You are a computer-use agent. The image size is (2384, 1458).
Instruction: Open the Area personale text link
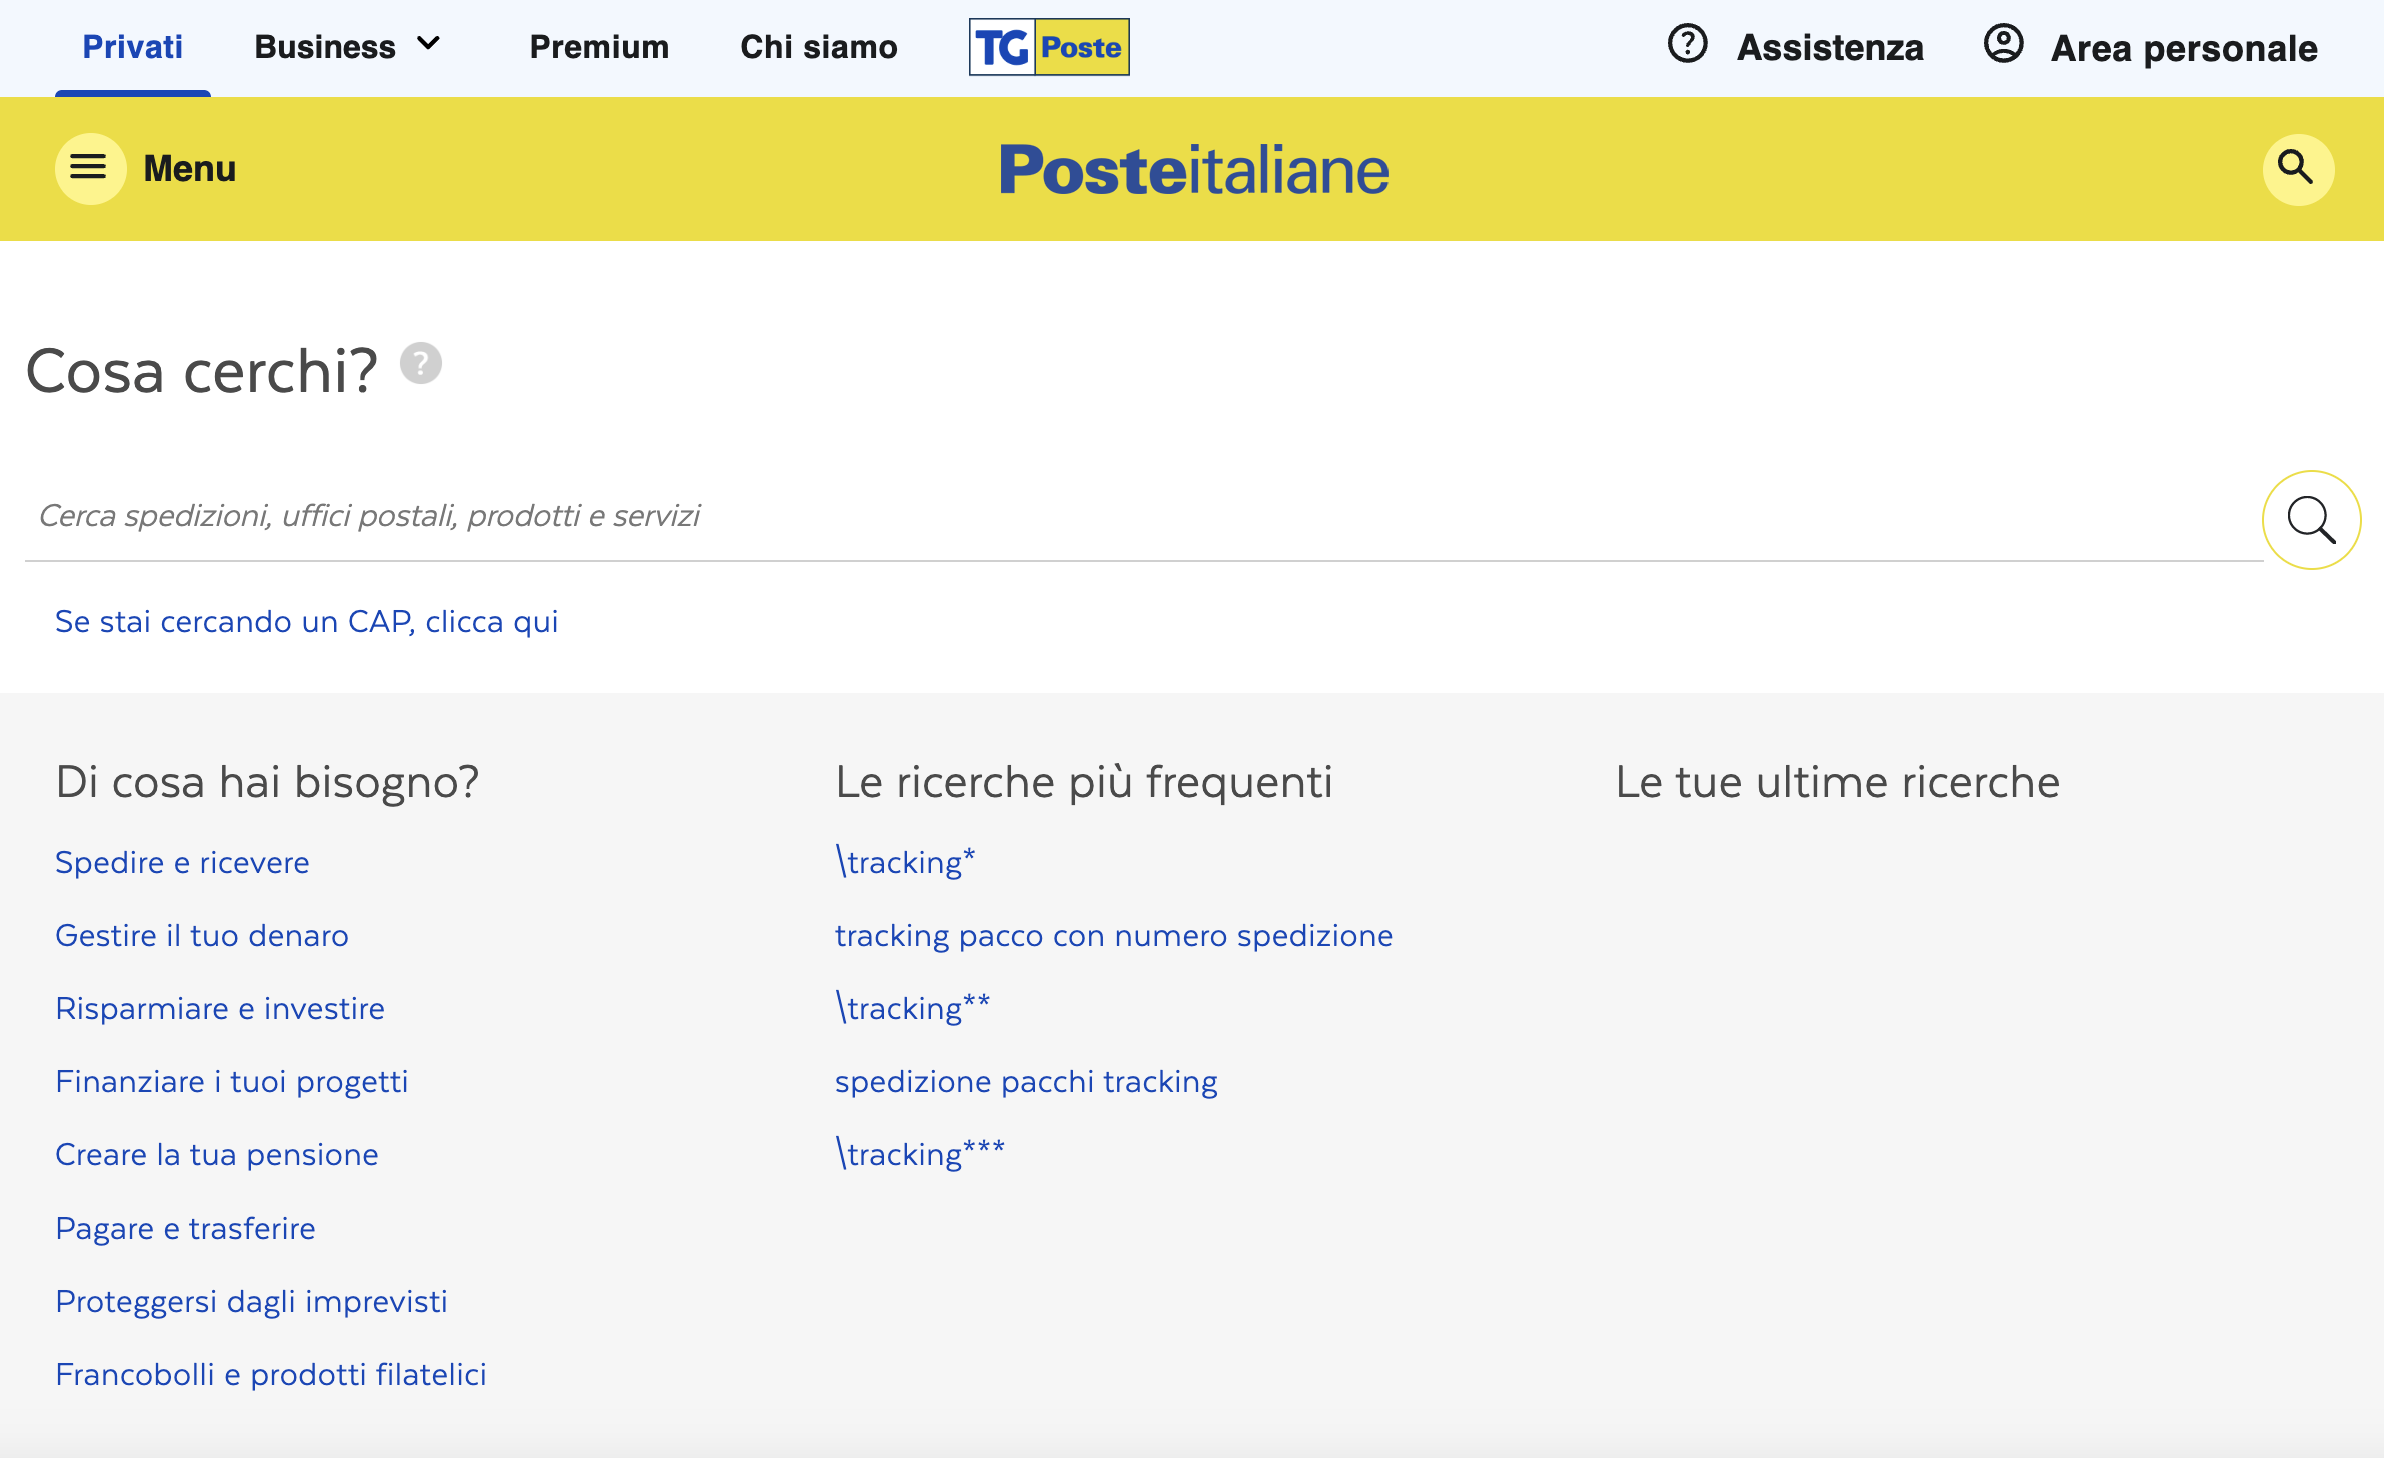pos(2184,48)
